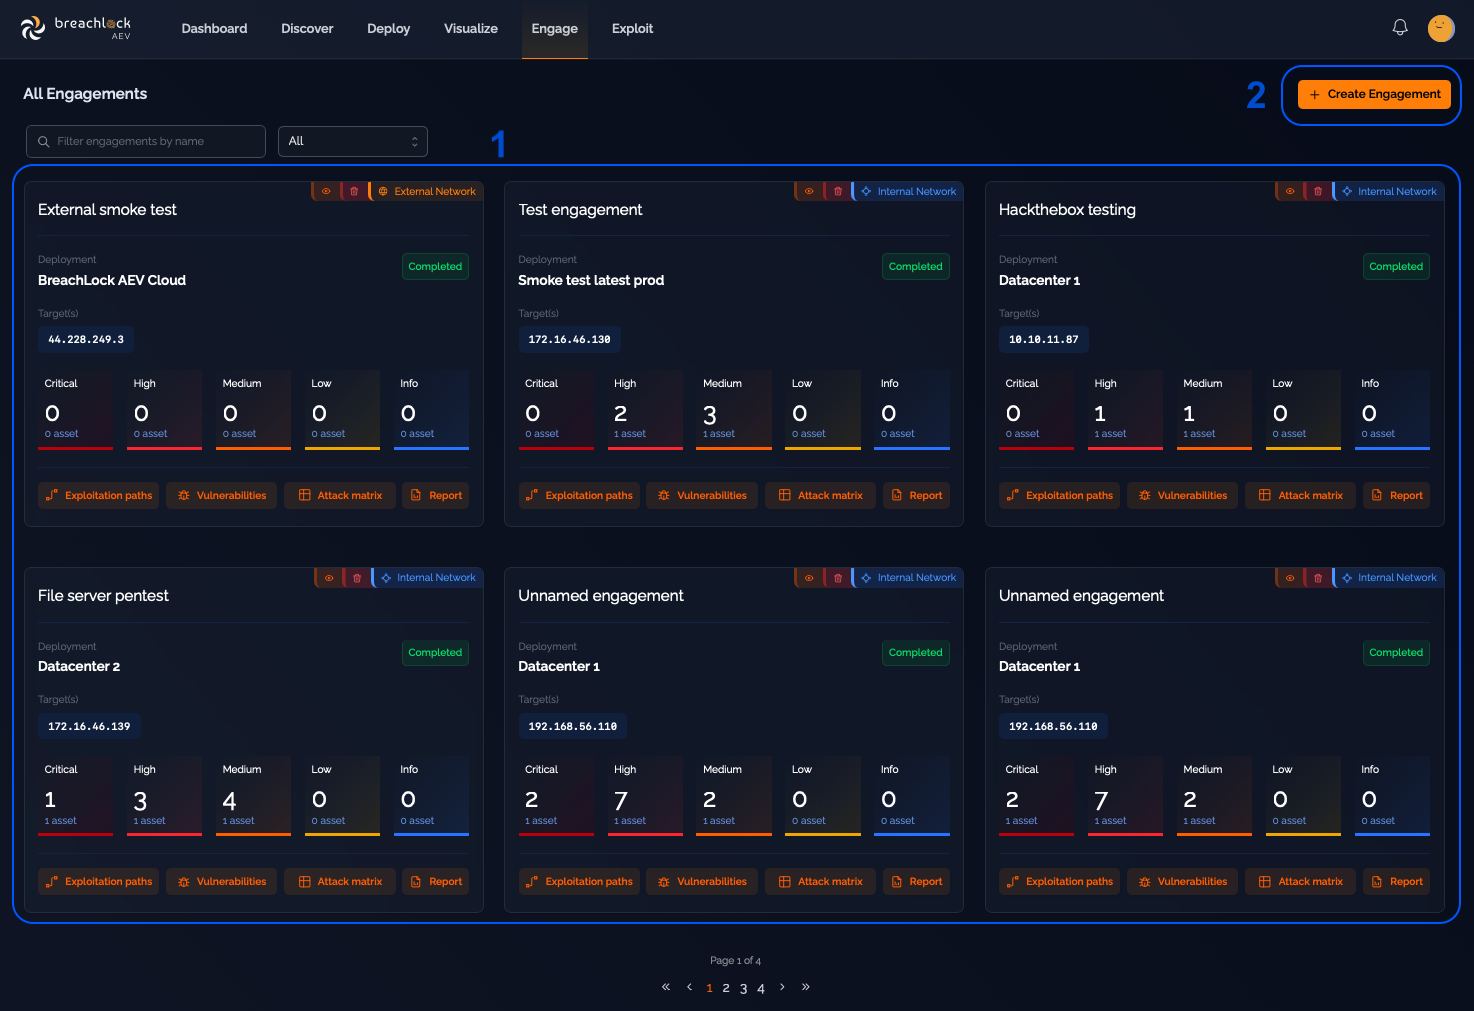Viewport: 1474px width, 1011px height.
Task: Jump to the last page arrow
Action: tap(806, 987)
